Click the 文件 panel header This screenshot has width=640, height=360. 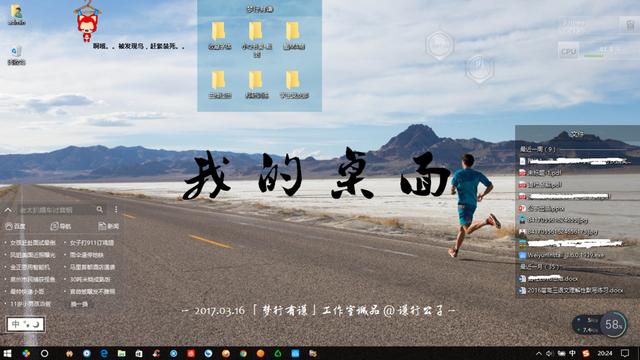(577, 134)
